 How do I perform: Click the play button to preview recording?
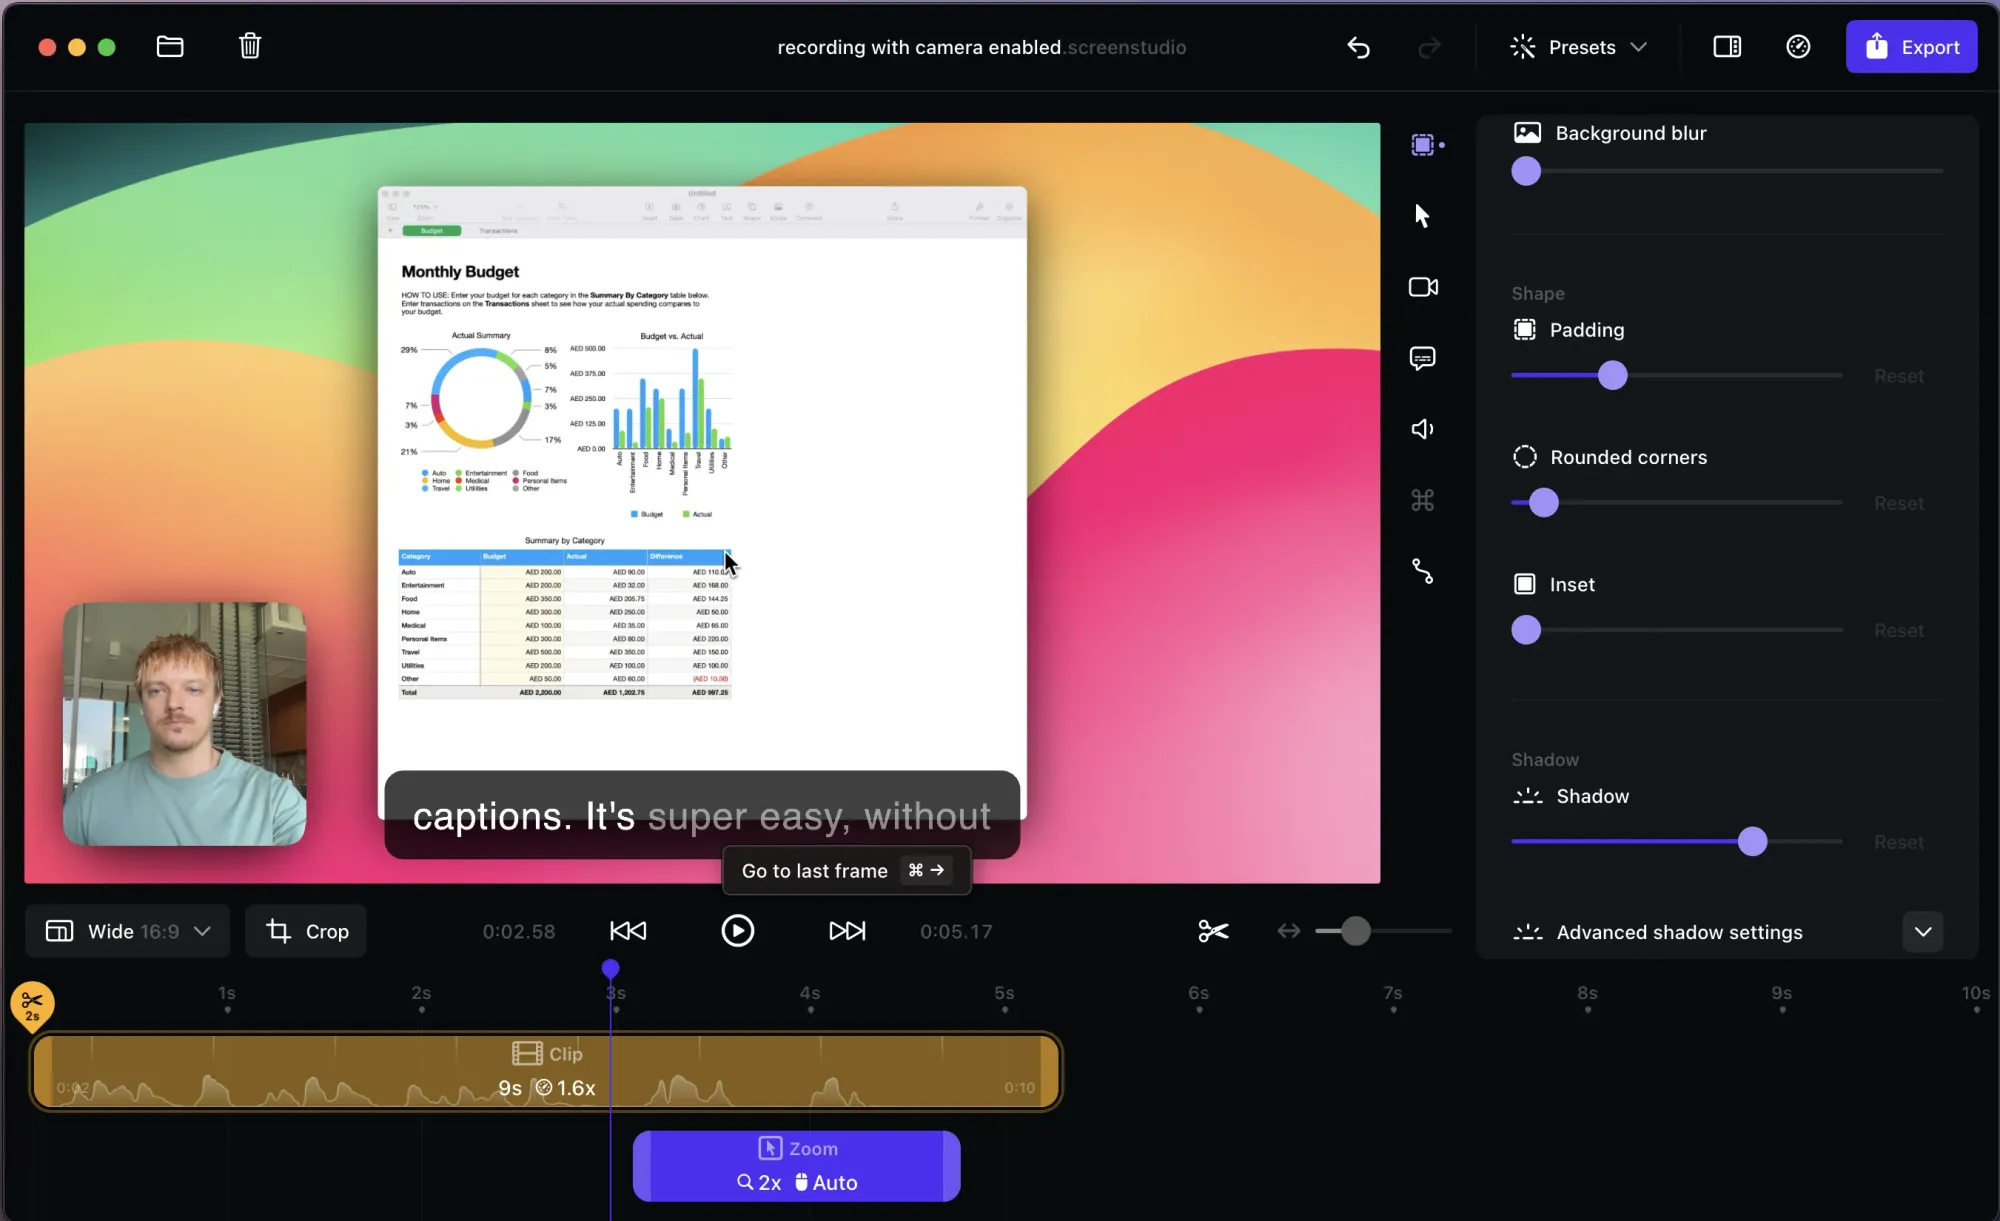(x=737, y=931)
